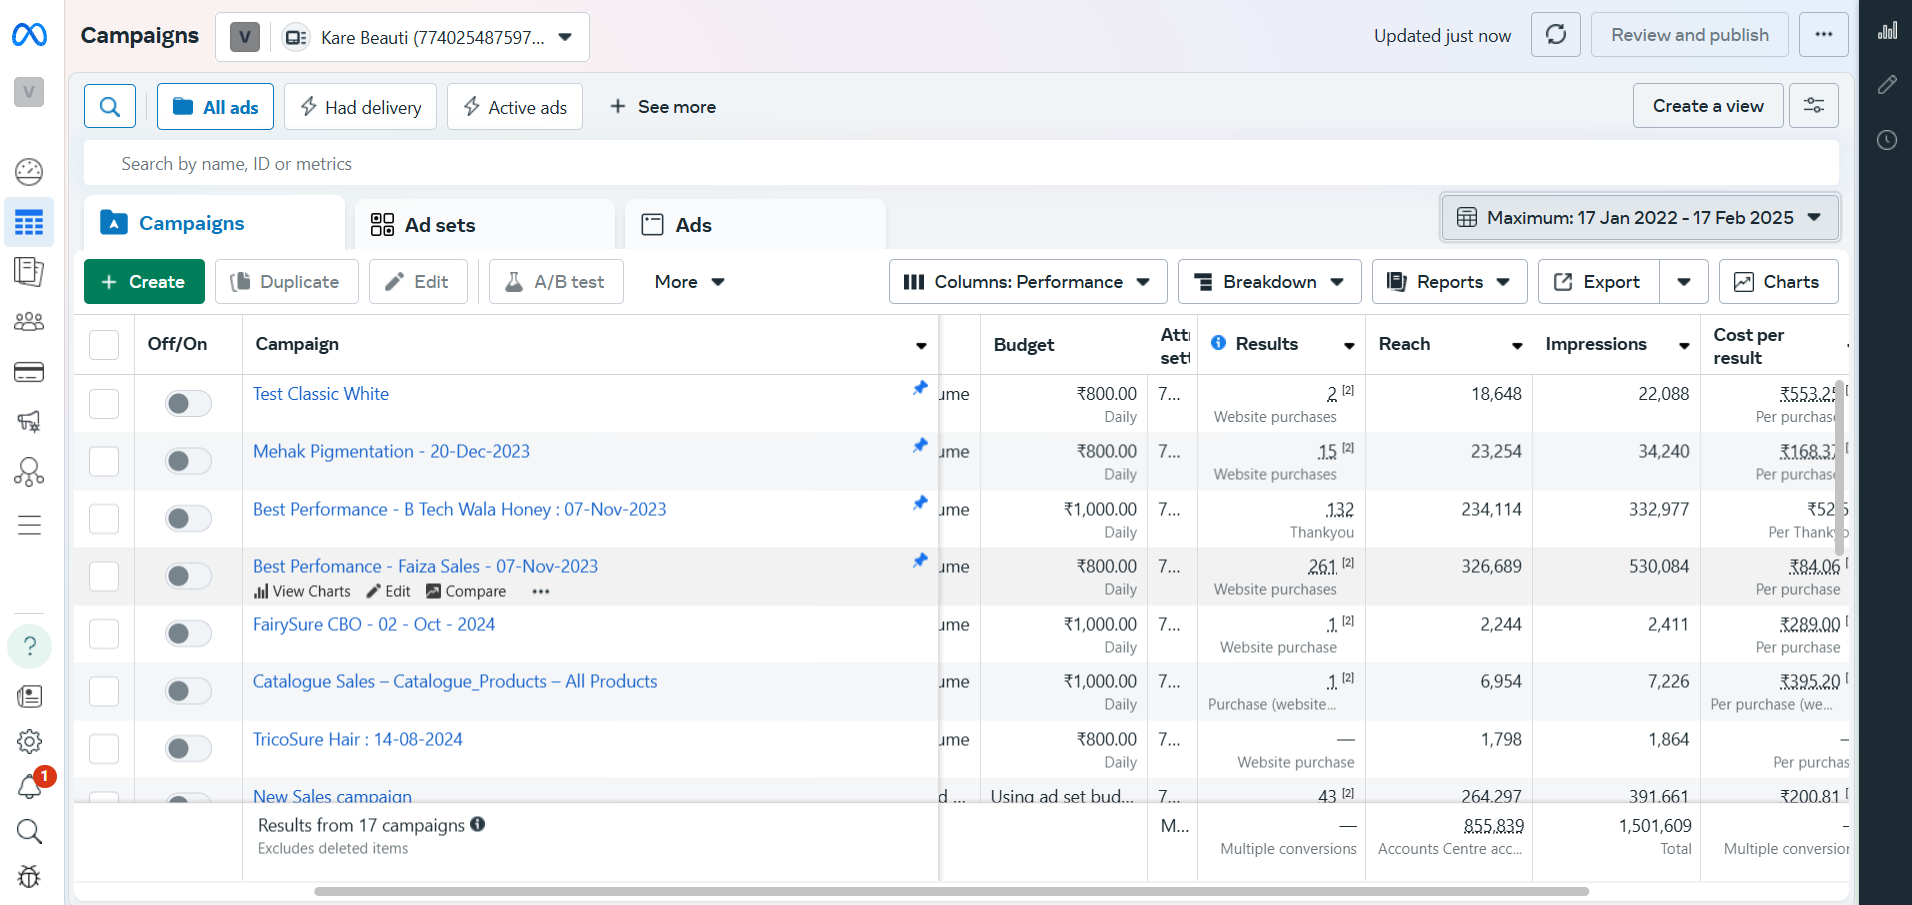The height and width of the screenshot is (905, 1912).
Task: Open the column customization settings icon
Action: coord(1813,106)
